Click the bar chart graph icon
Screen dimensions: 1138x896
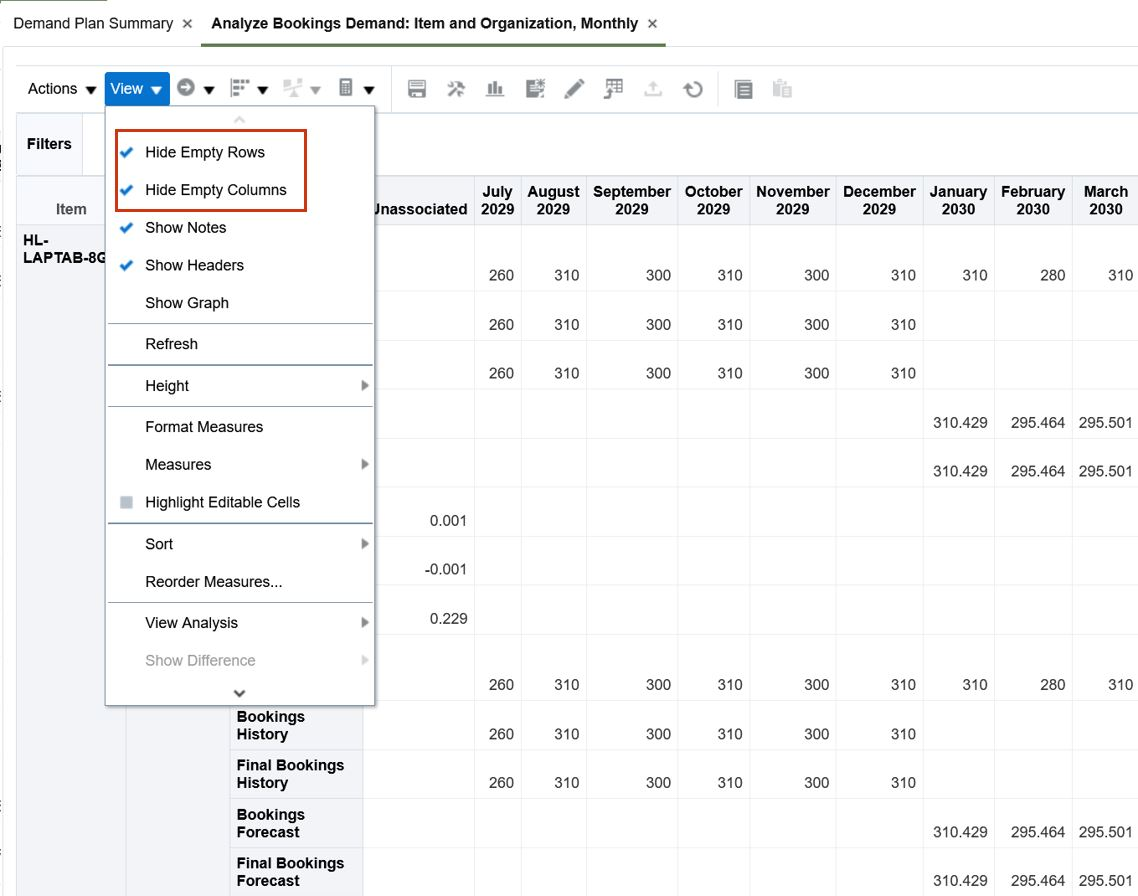tap(495, 89)
